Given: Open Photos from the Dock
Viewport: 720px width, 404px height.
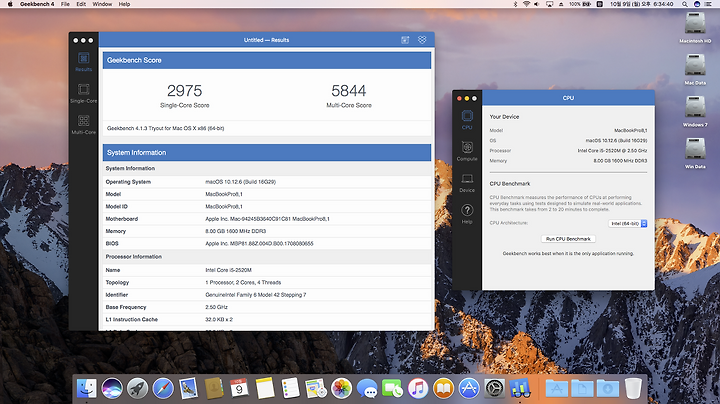Looking at the screenshot, I should pyautogui.click(x=341, y=388).
